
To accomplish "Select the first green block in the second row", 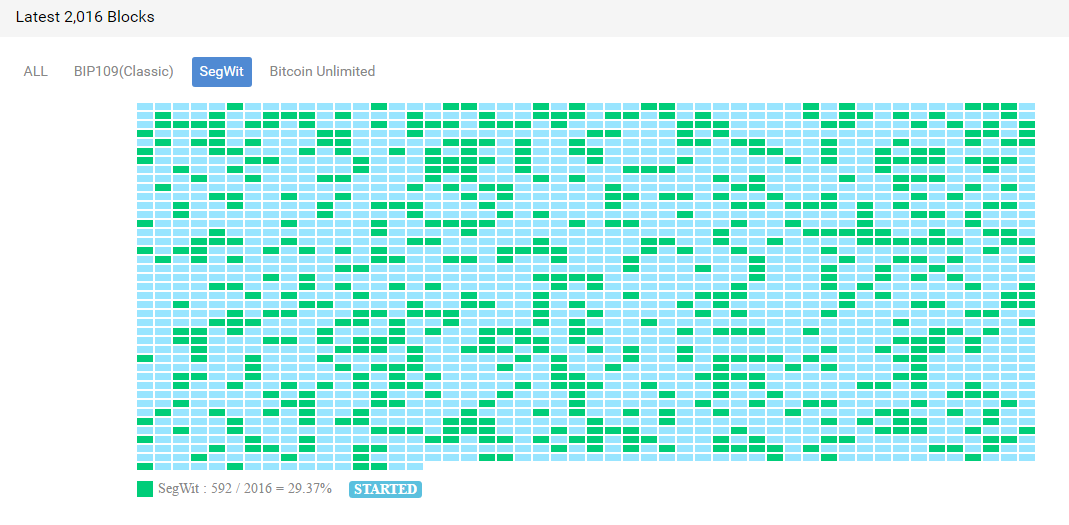I will tap(163, 115).
